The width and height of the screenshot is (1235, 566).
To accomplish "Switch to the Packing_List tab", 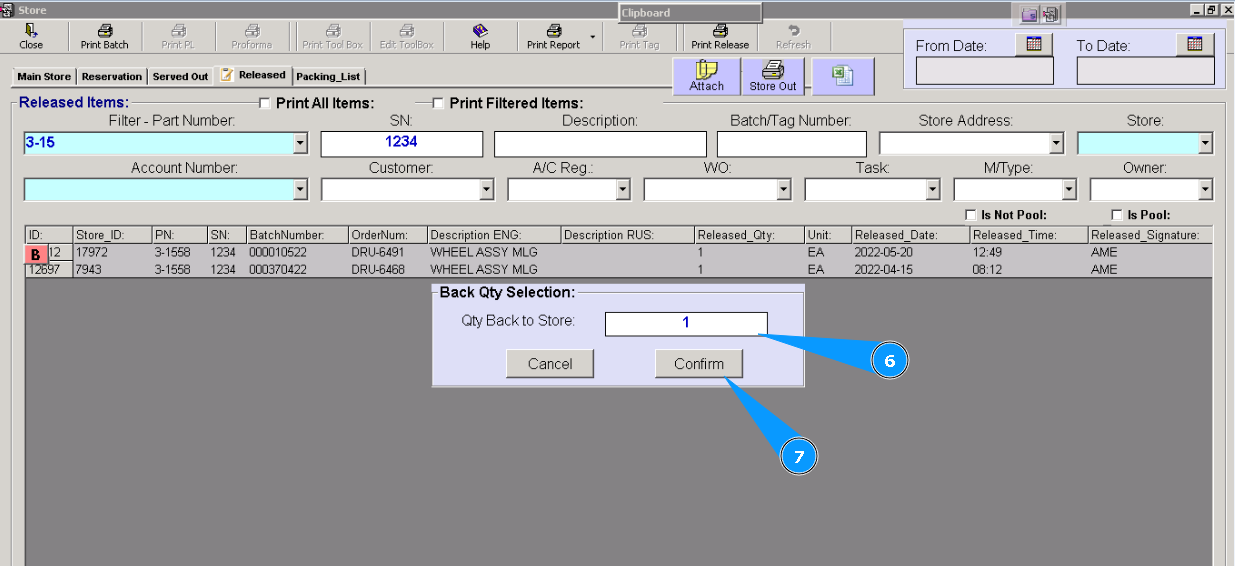I will [x=328, y=77].
